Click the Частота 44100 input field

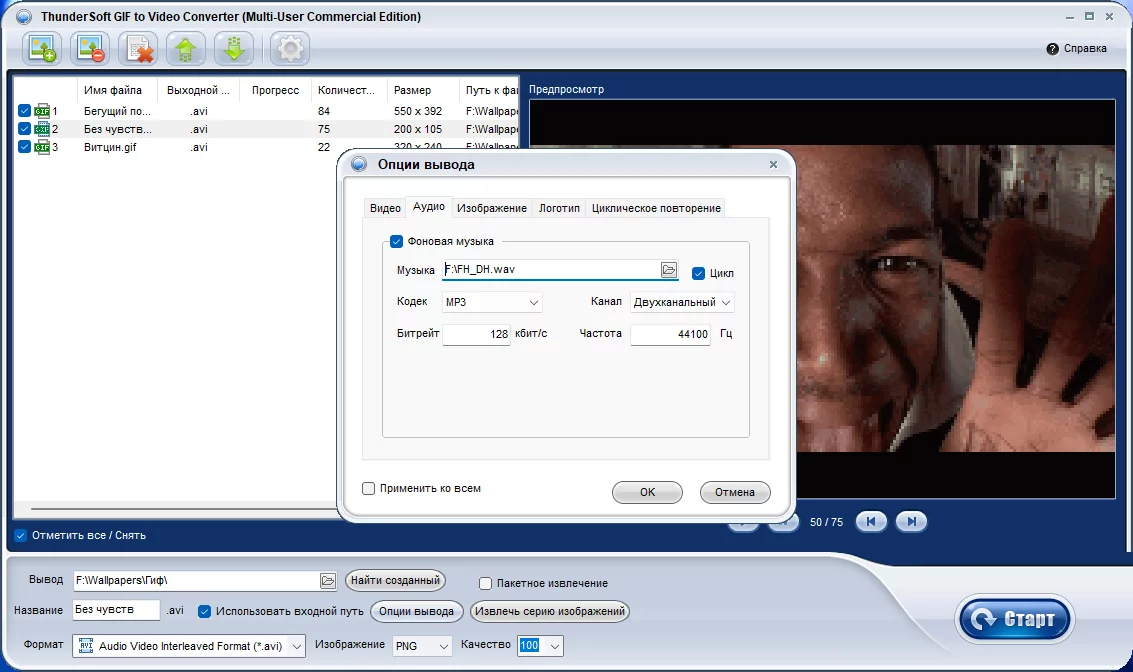[671, 334]
